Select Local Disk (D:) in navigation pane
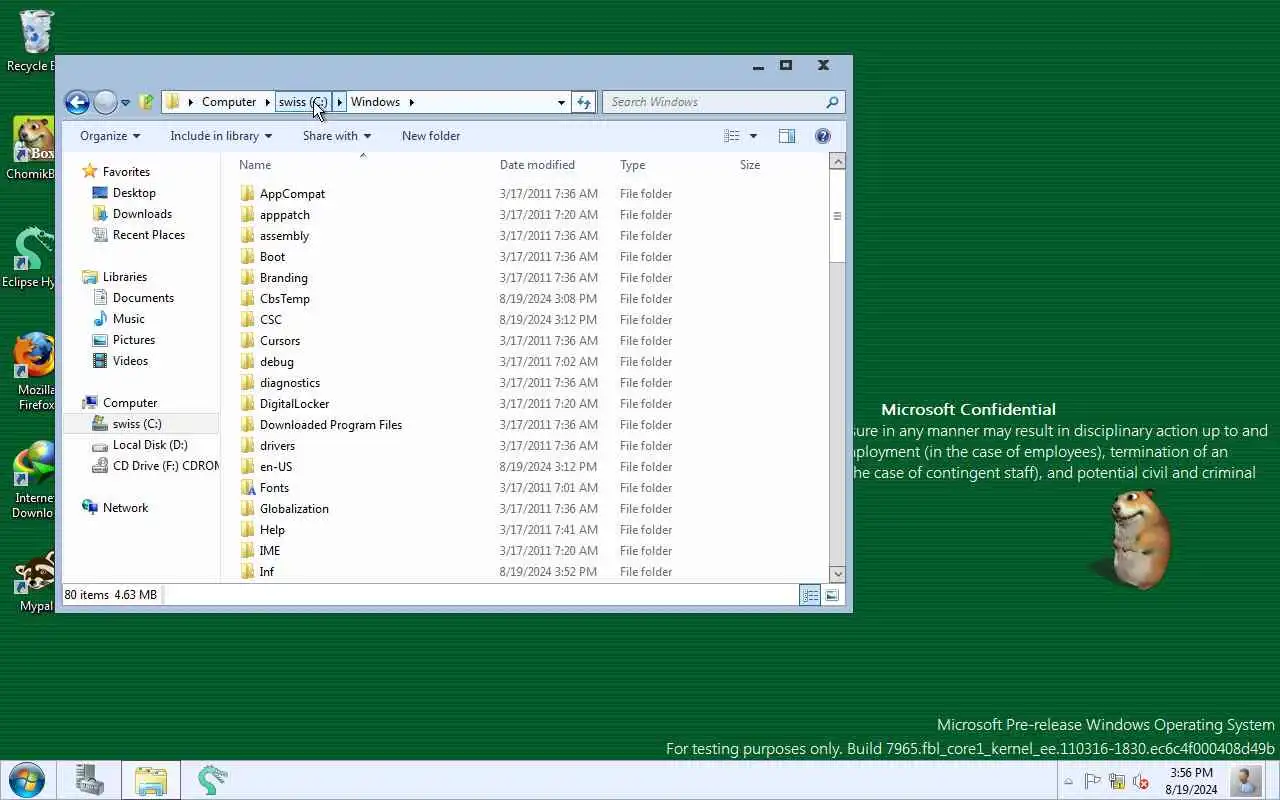The width and height of the screenshot is (1280, 800). (x=150, y=445)
